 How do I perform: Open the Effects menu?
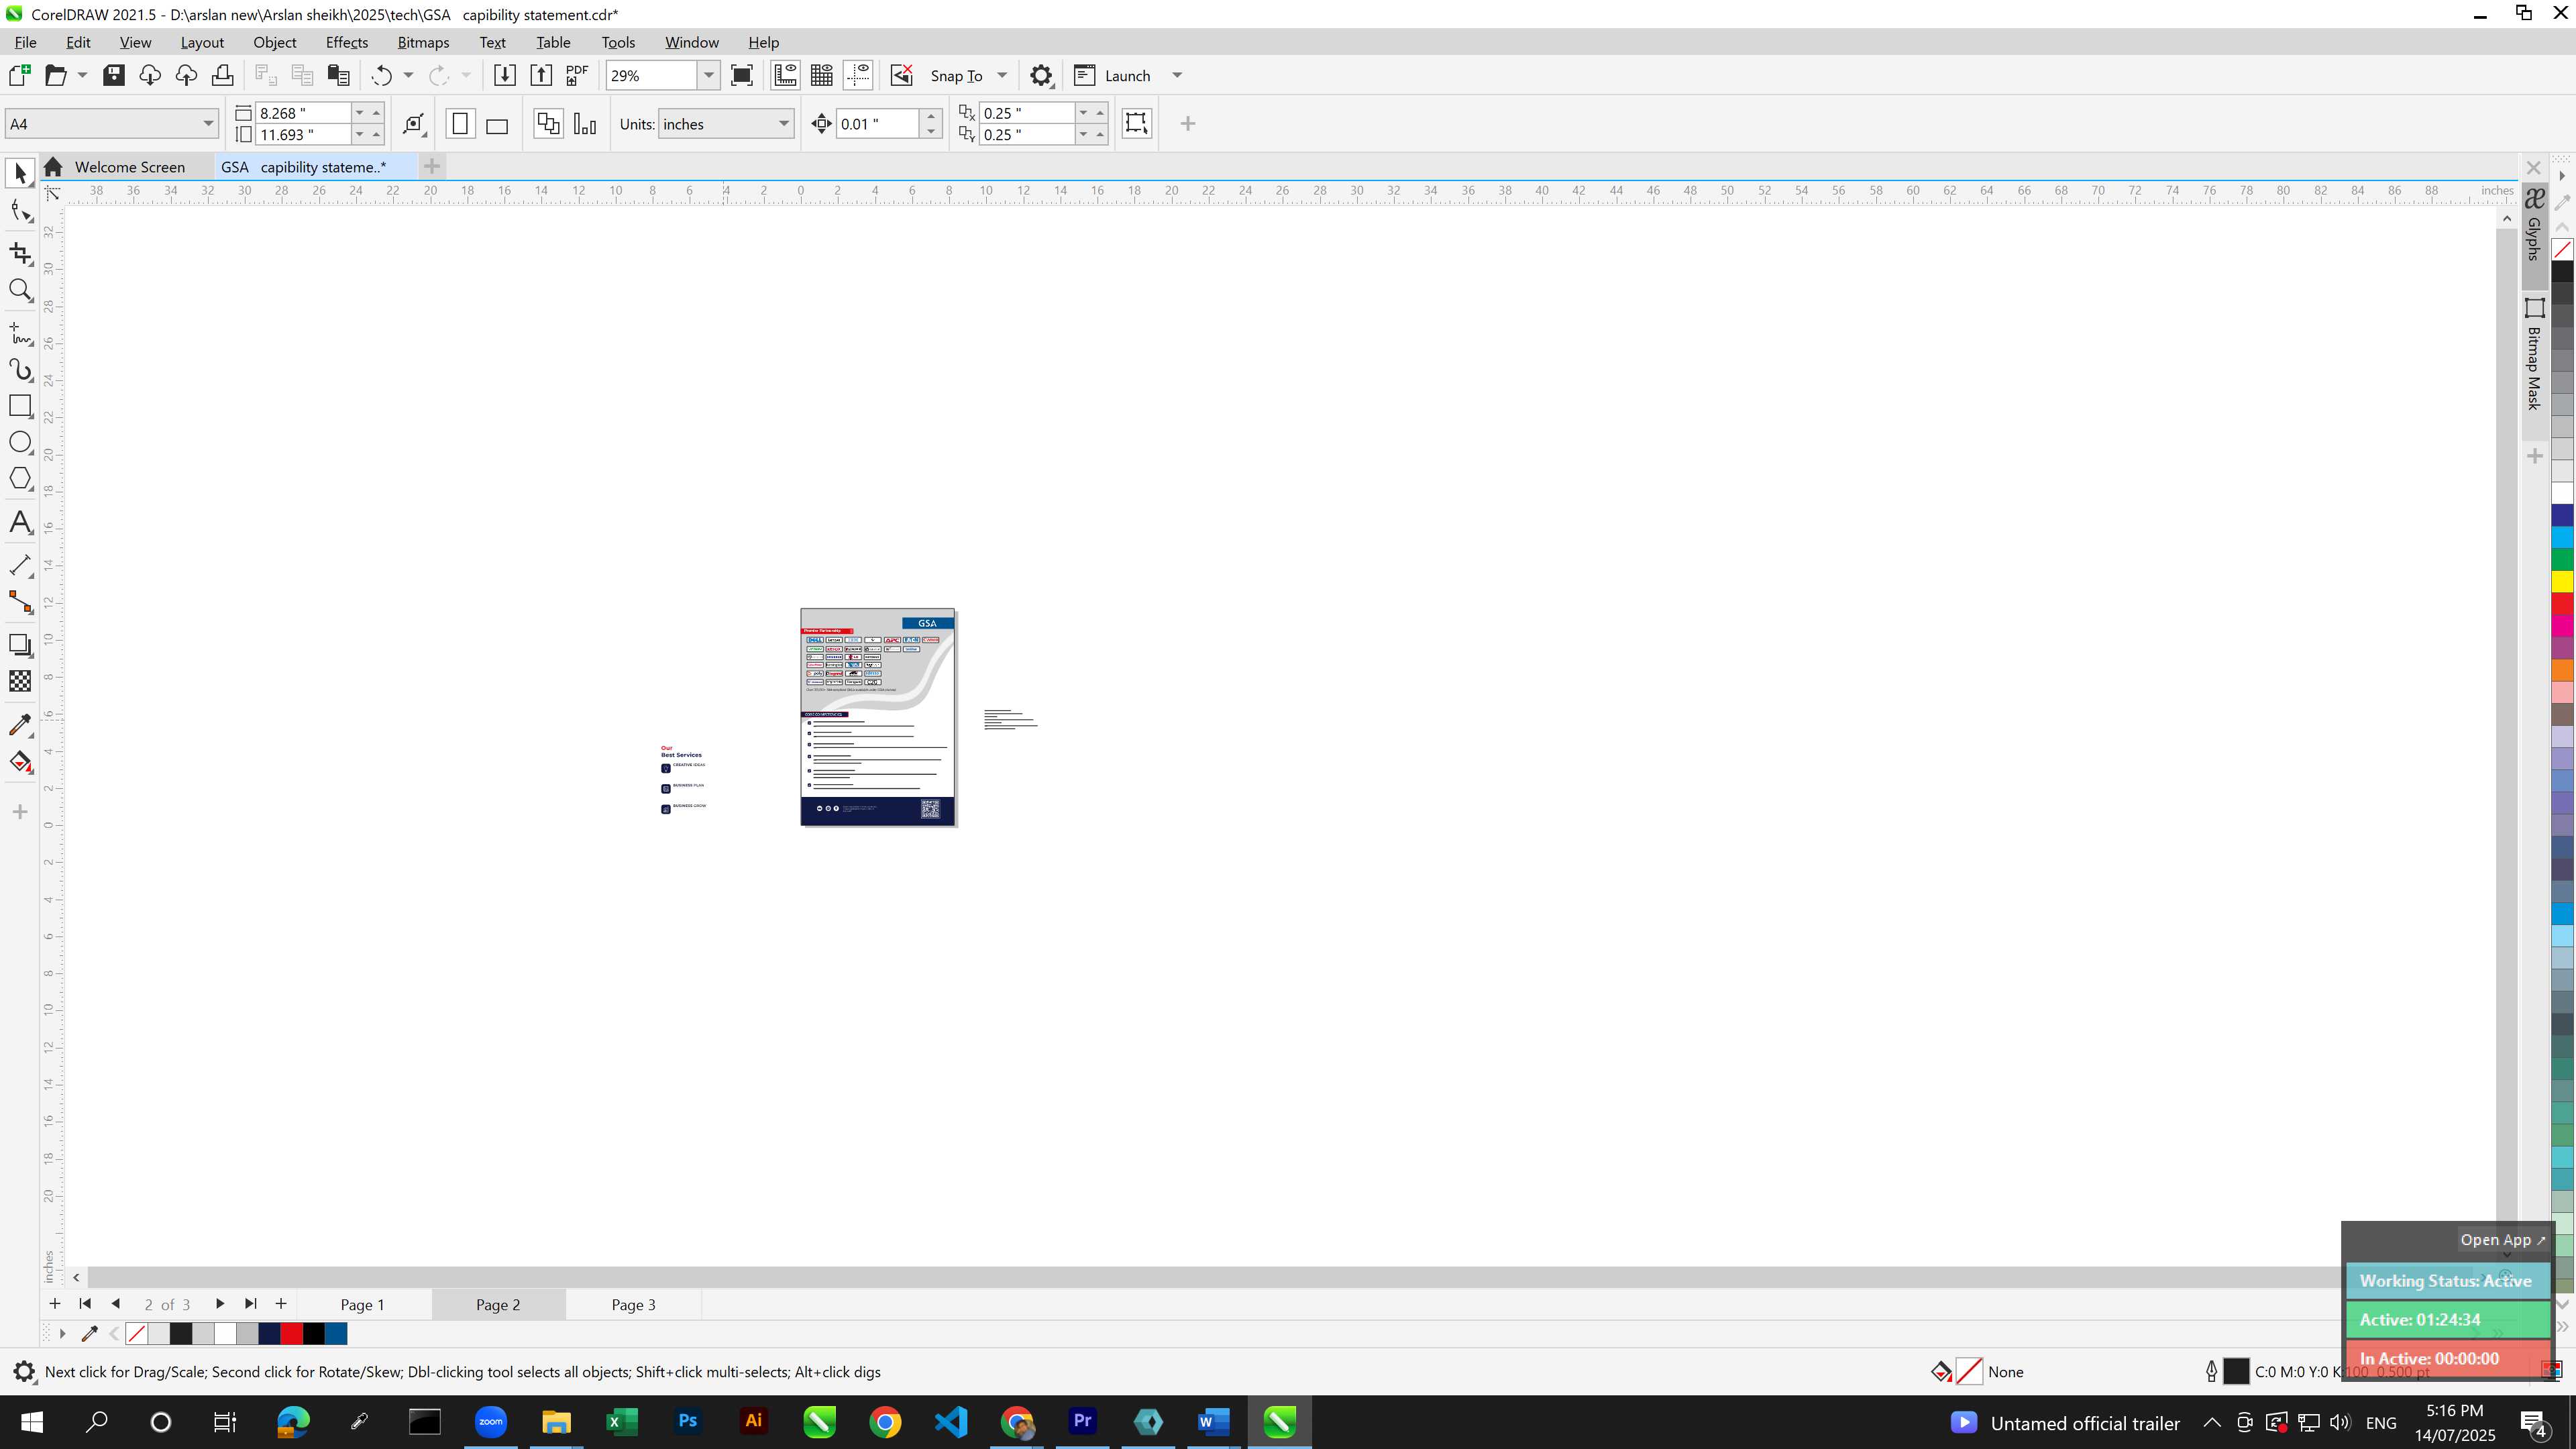pos(347,42)
